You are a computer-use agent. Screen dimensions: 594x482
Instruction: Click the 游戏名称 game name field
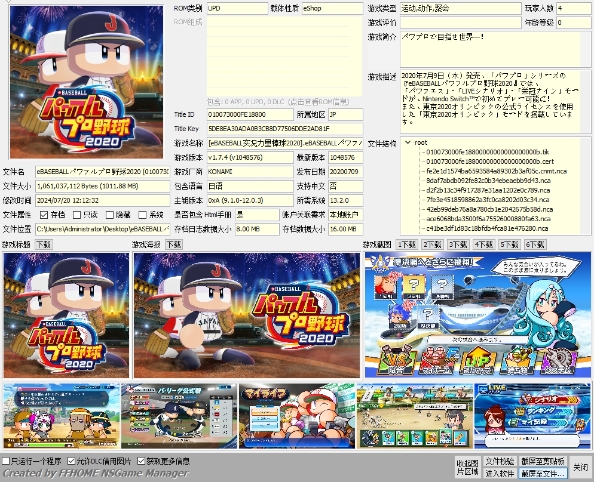point(285,143)
